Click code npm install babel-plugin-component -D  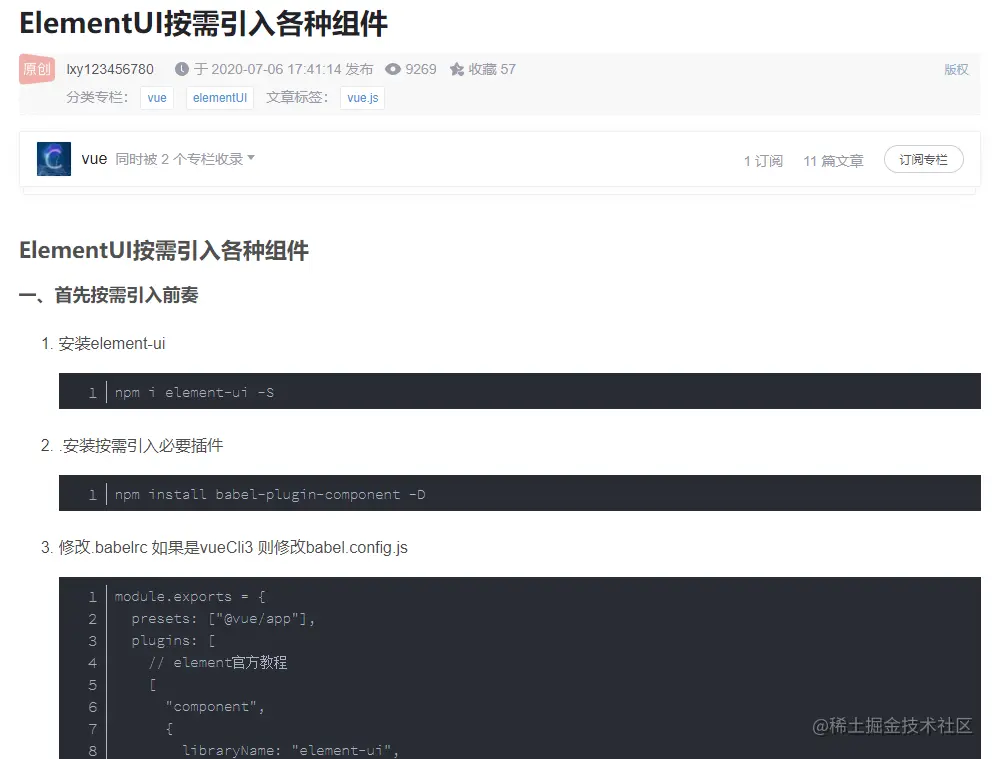[x=270, y=494]
